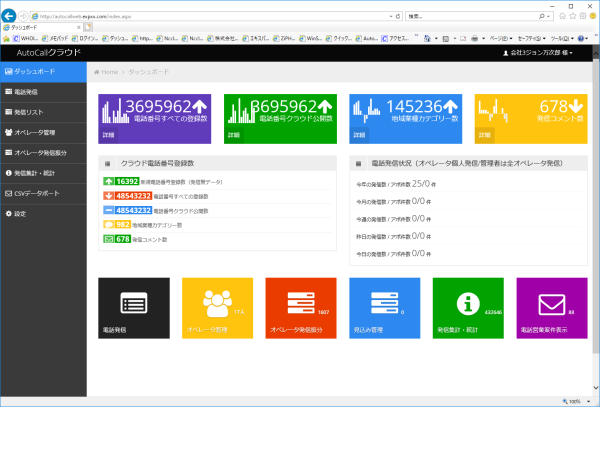Open the black 電話発信 tile
The image size is (600, 450).
(x=133, y=307)
